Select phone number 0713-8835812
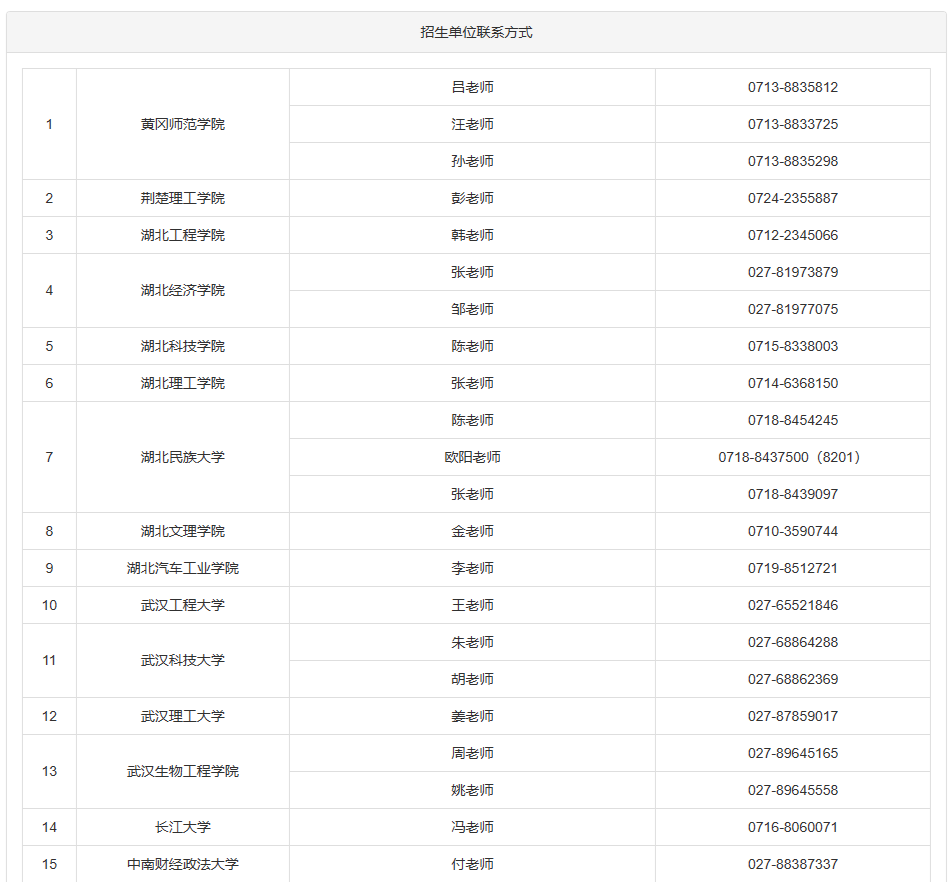Image resolution: width=950 pixels, height=882 pixels. (792, 87)
